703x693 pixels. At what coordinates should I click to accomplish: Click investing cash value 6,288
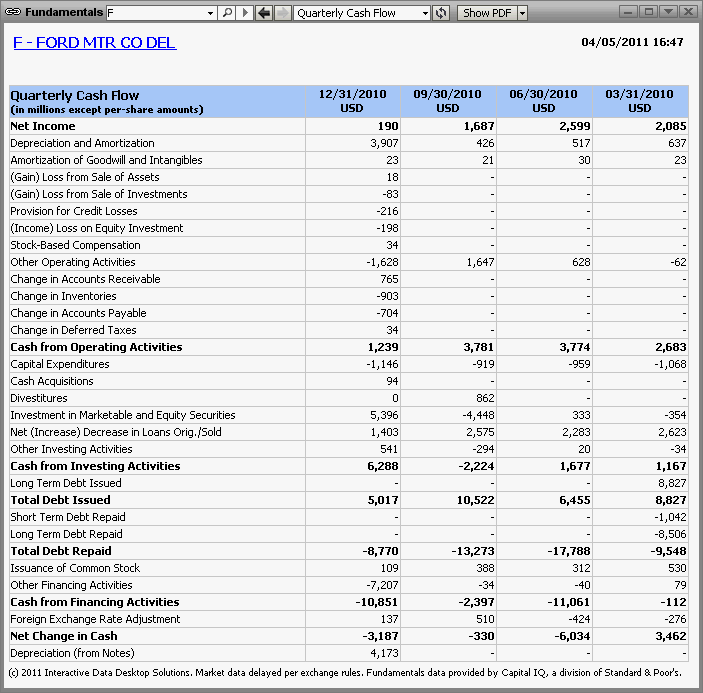[383, 466]
